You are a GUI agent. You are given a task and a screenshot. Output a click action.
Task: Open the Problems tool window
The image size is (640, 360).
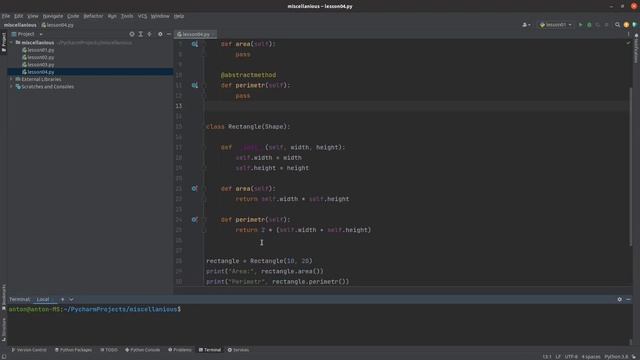[x=180, y=350]
